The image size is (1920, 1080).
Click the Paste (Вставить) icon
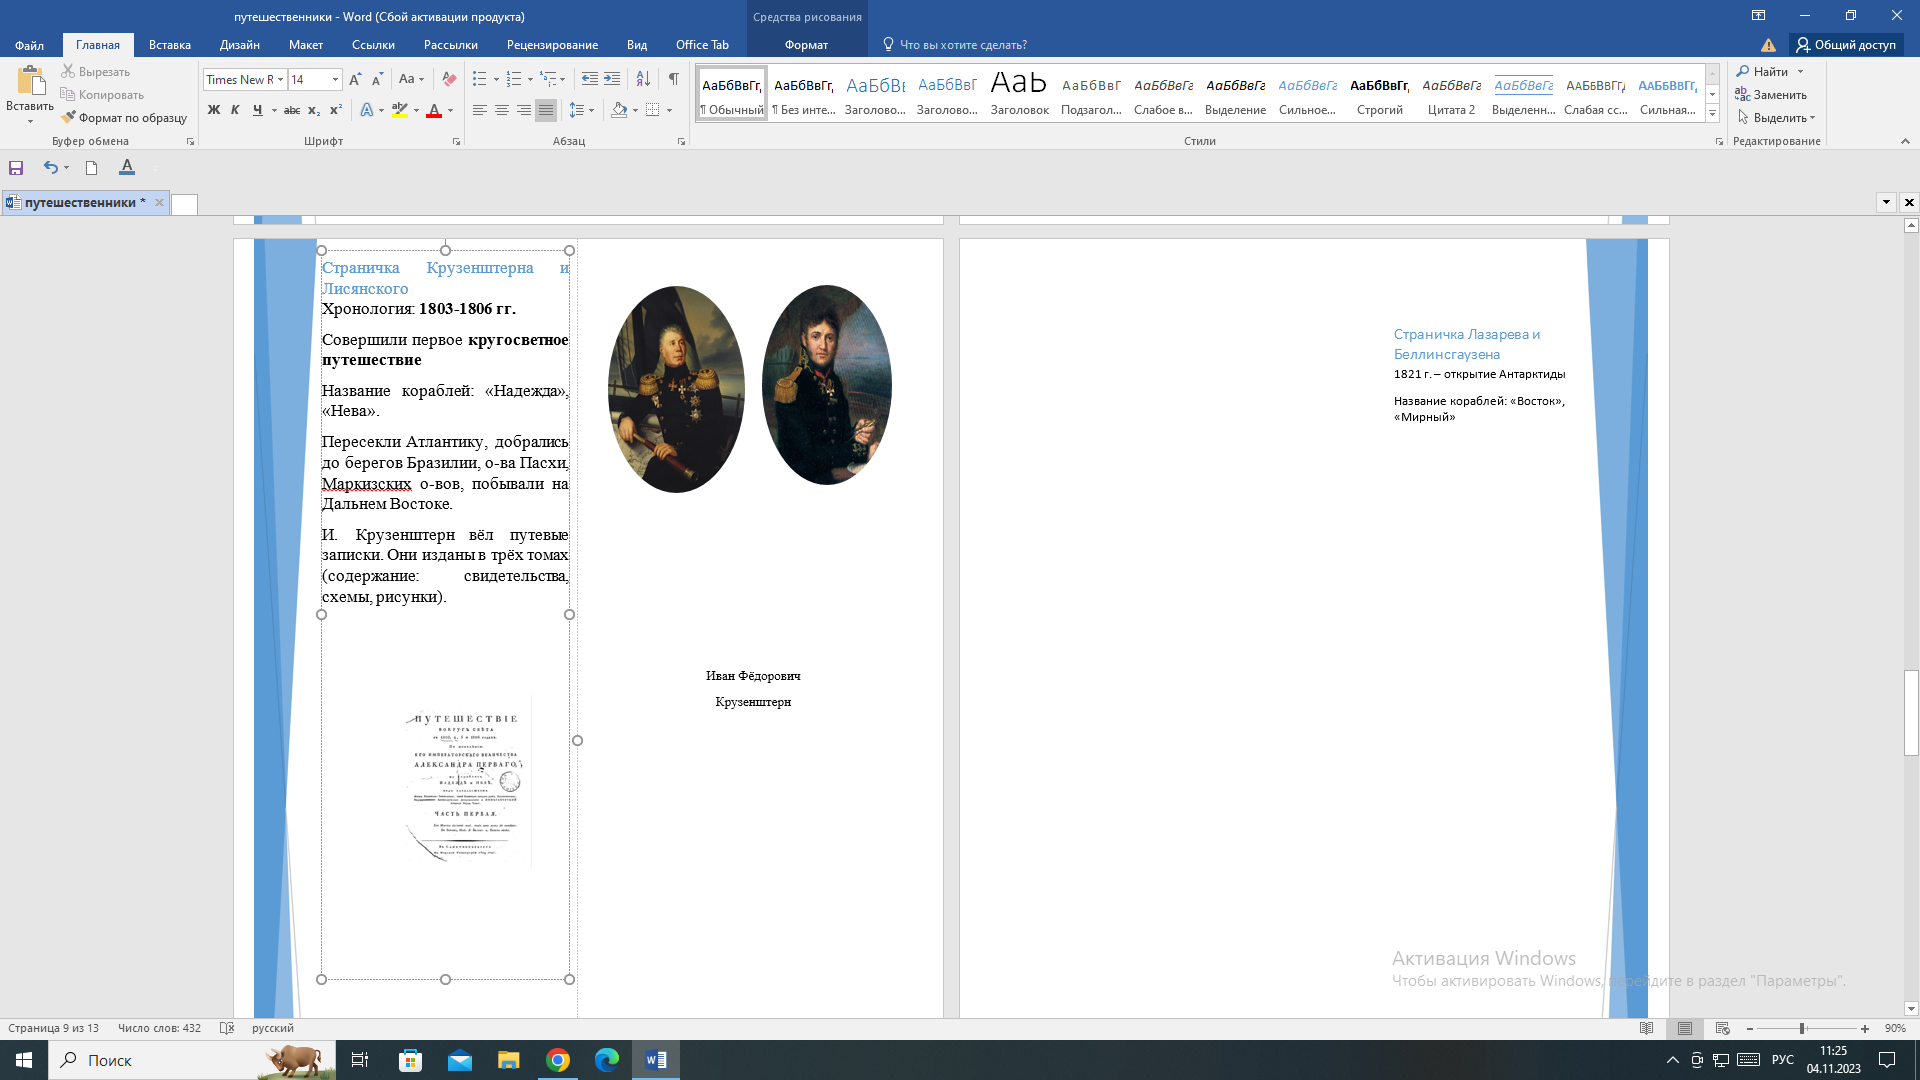point(30,82)
